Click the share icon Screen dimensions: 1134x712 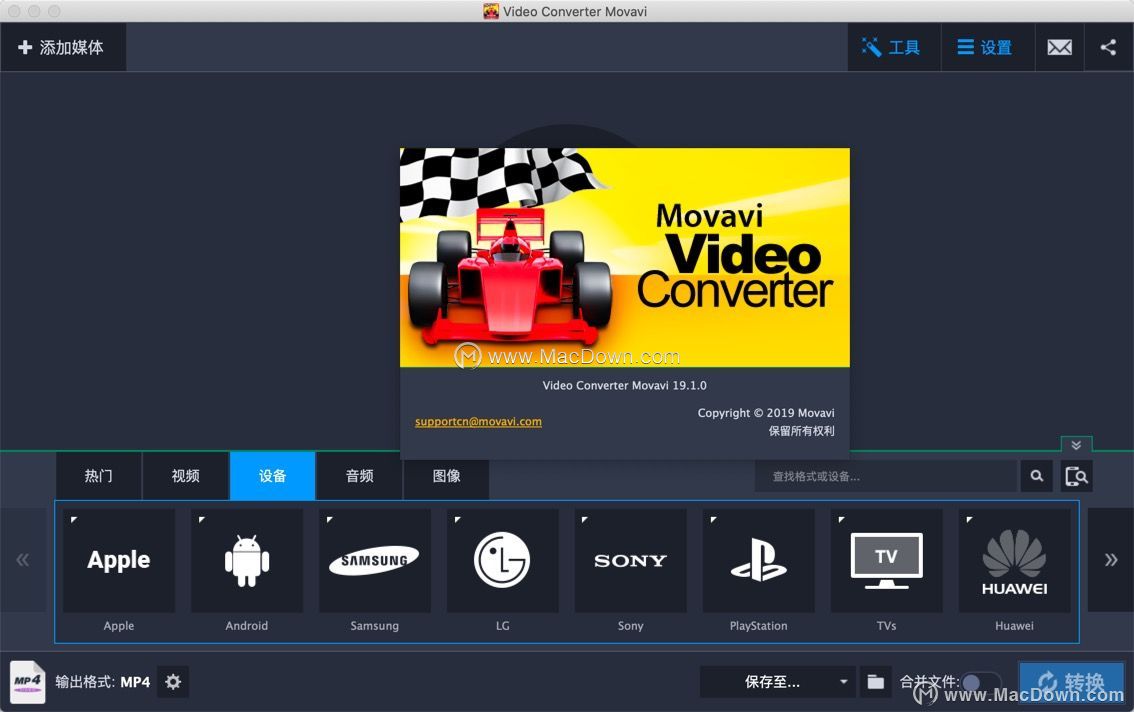(1108, 47)
